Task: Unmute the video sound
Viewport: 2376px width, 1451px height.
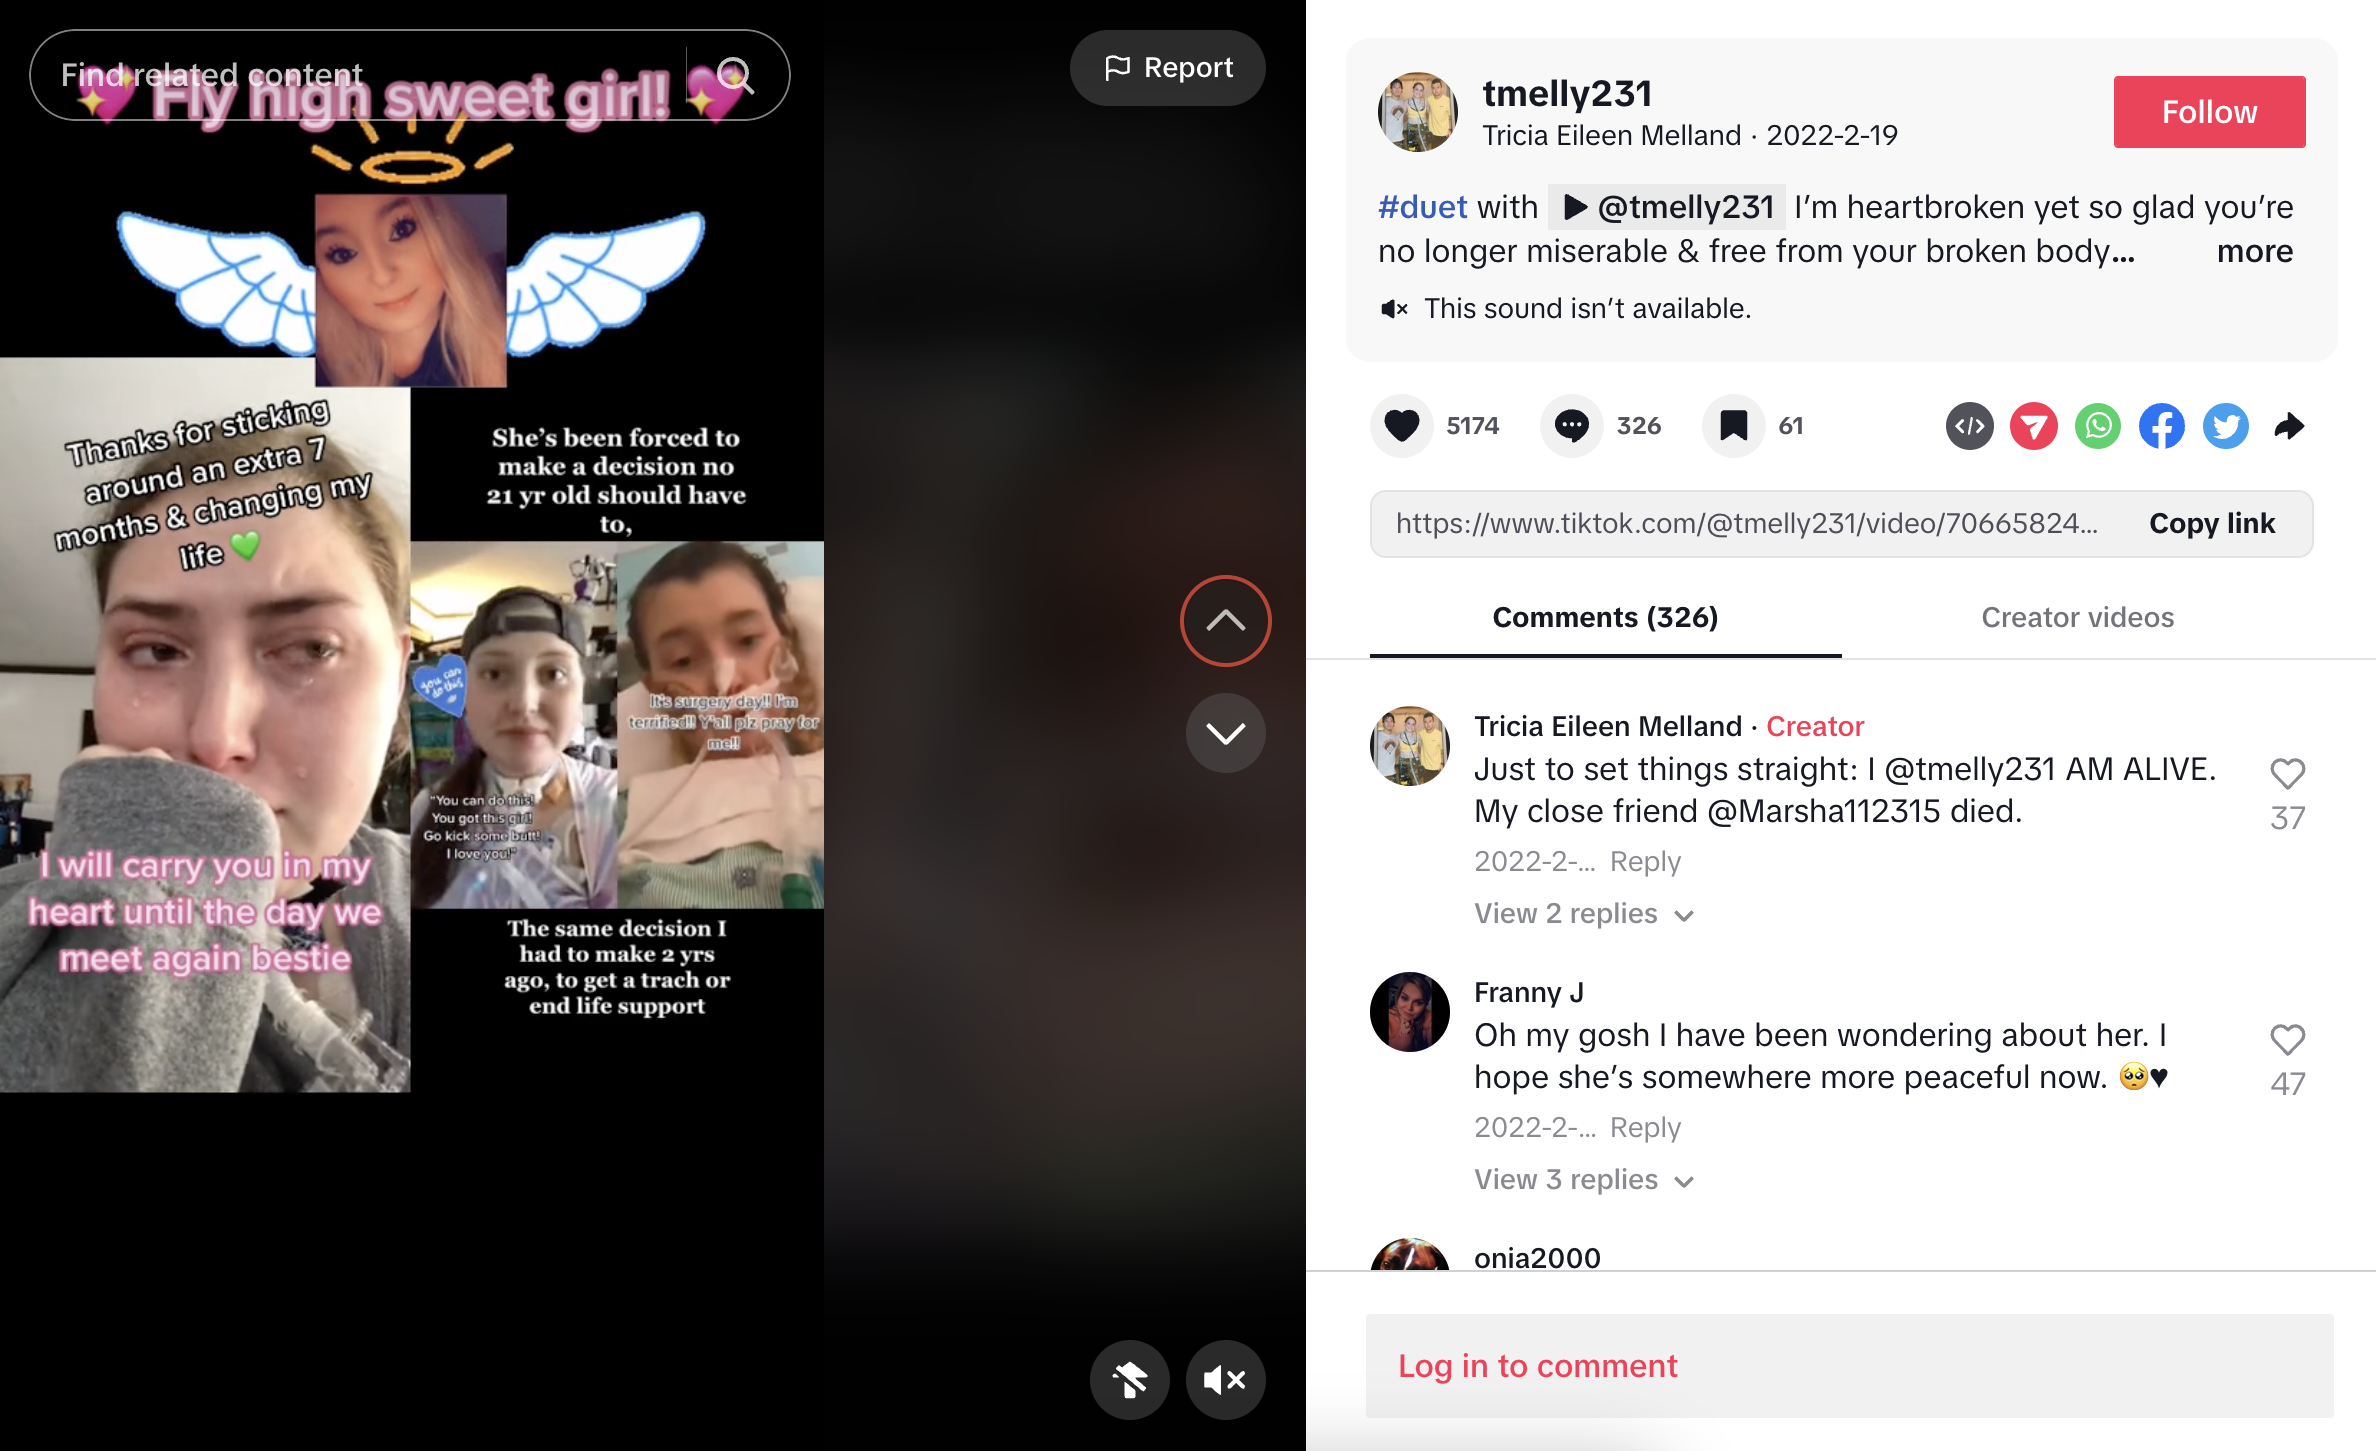Action: click(x=1225, y=1380)
